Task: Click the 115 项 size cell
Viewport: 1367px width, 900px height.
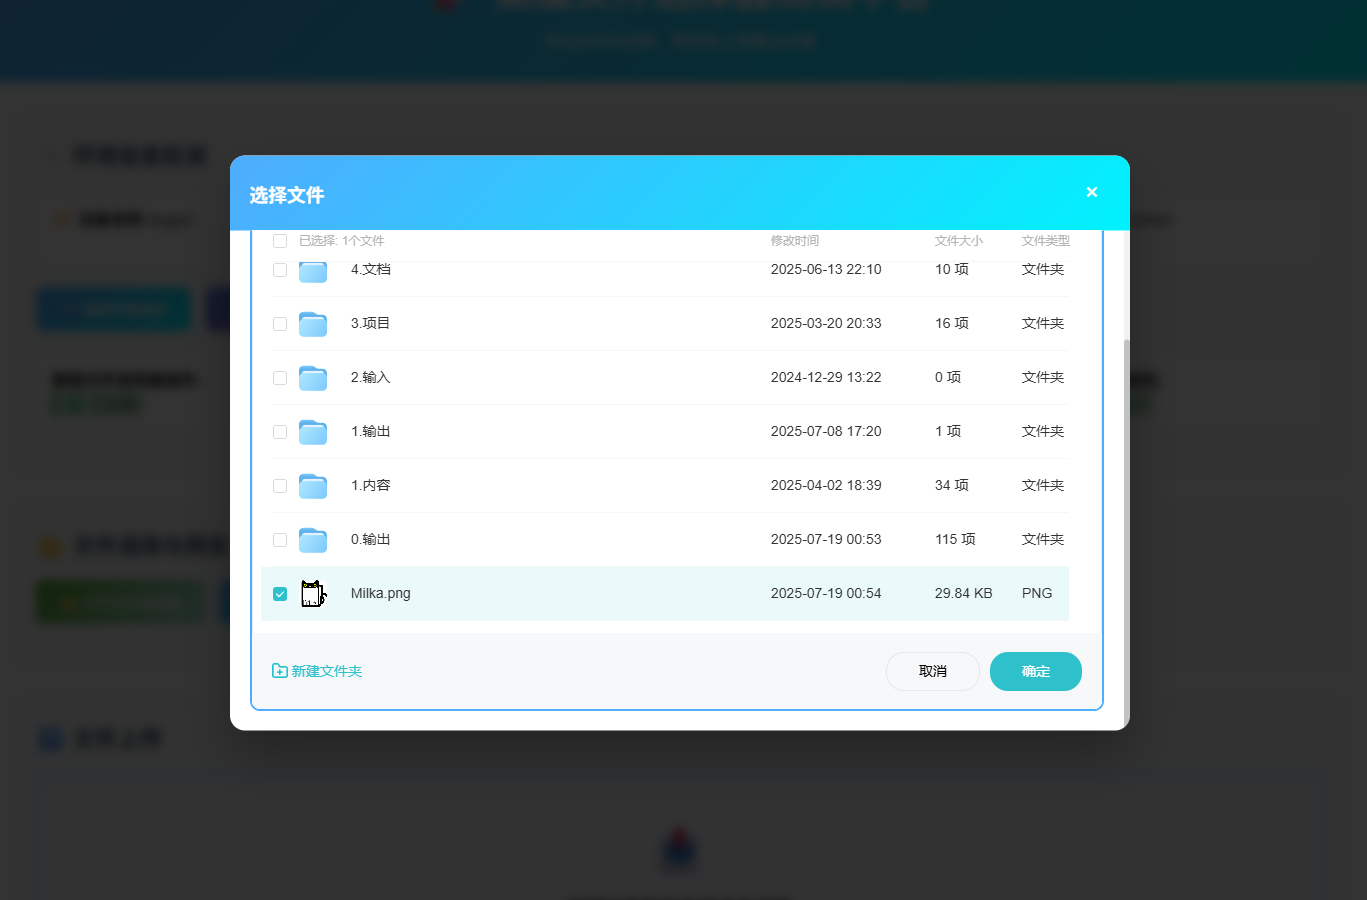Action: (955, 539)
